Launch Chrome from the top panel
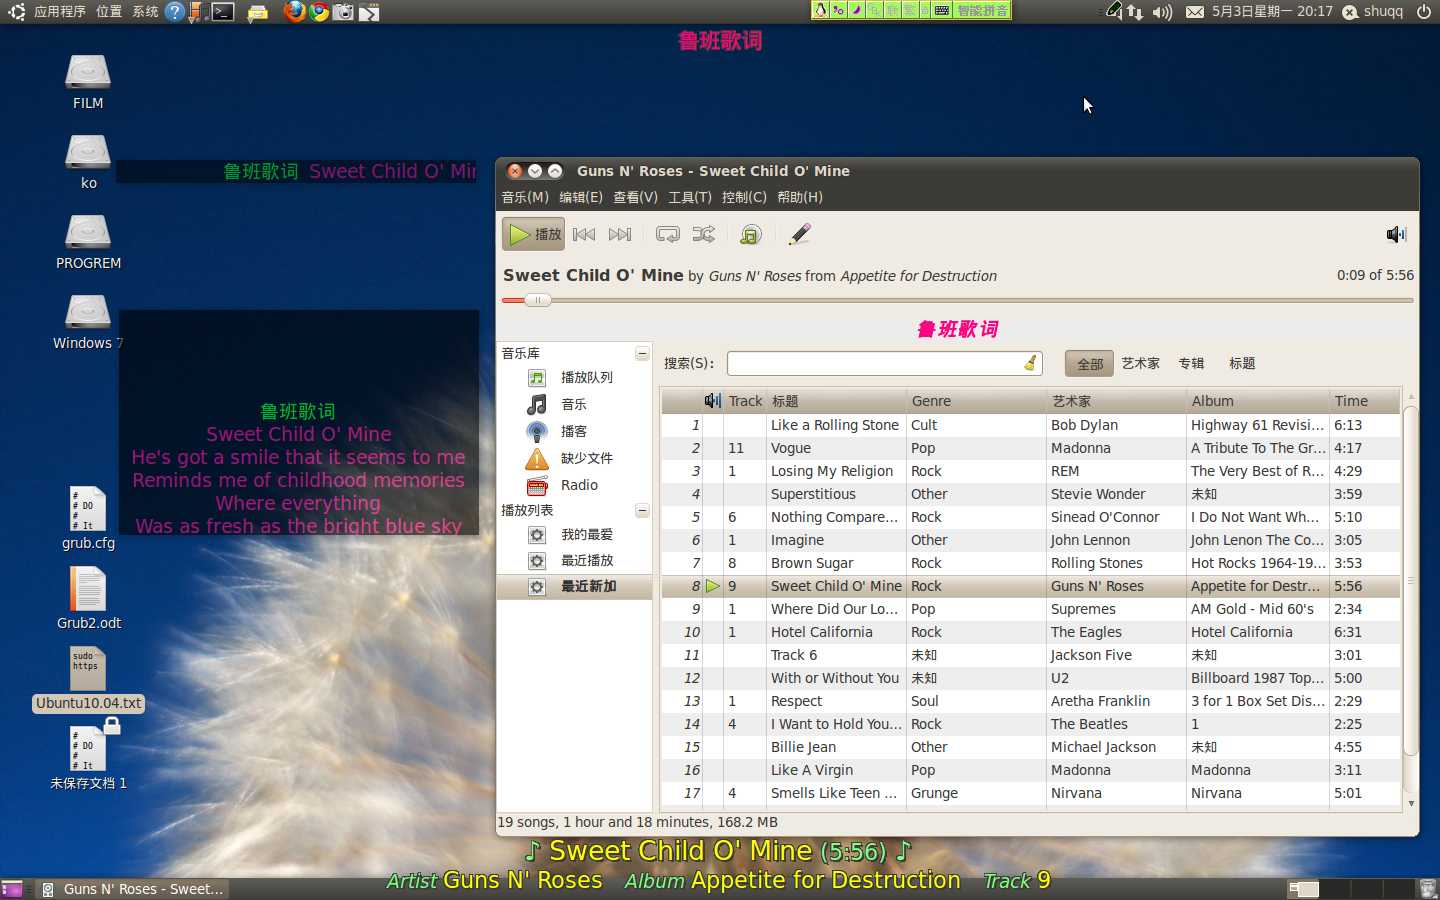 pyautogui.click(x=319, y=12)
